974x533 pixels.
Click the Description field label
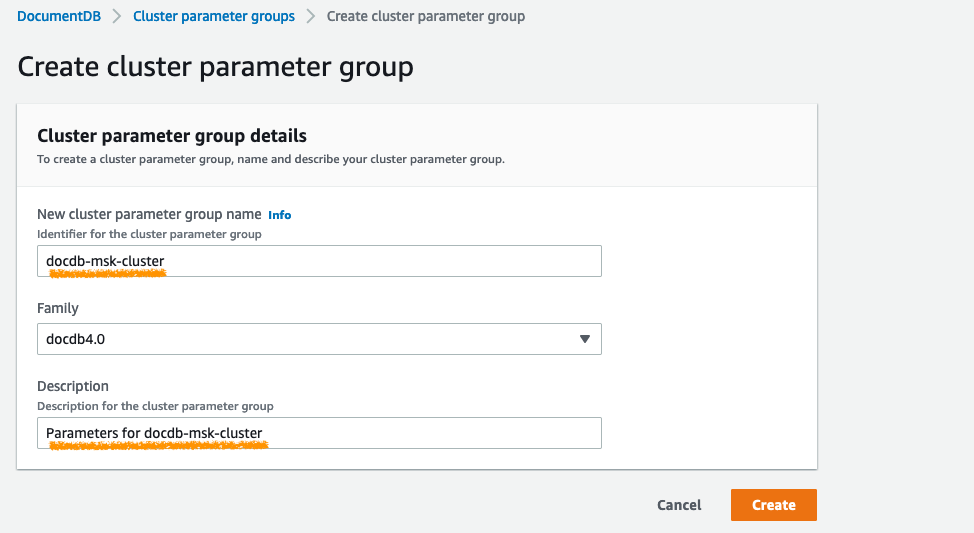coord(73,386)
